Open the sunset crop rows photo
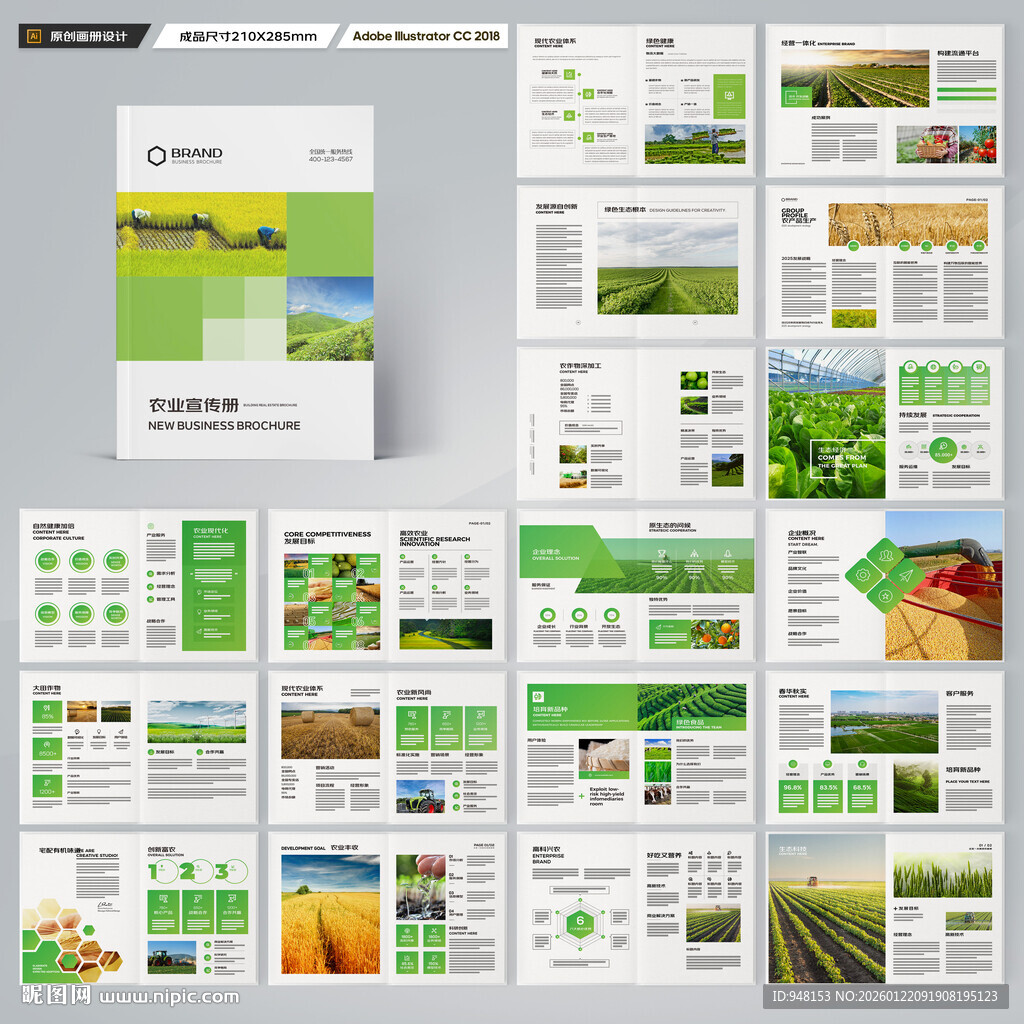The width and height of the screenshot is (1024, 1024). (x=855, y=78)
